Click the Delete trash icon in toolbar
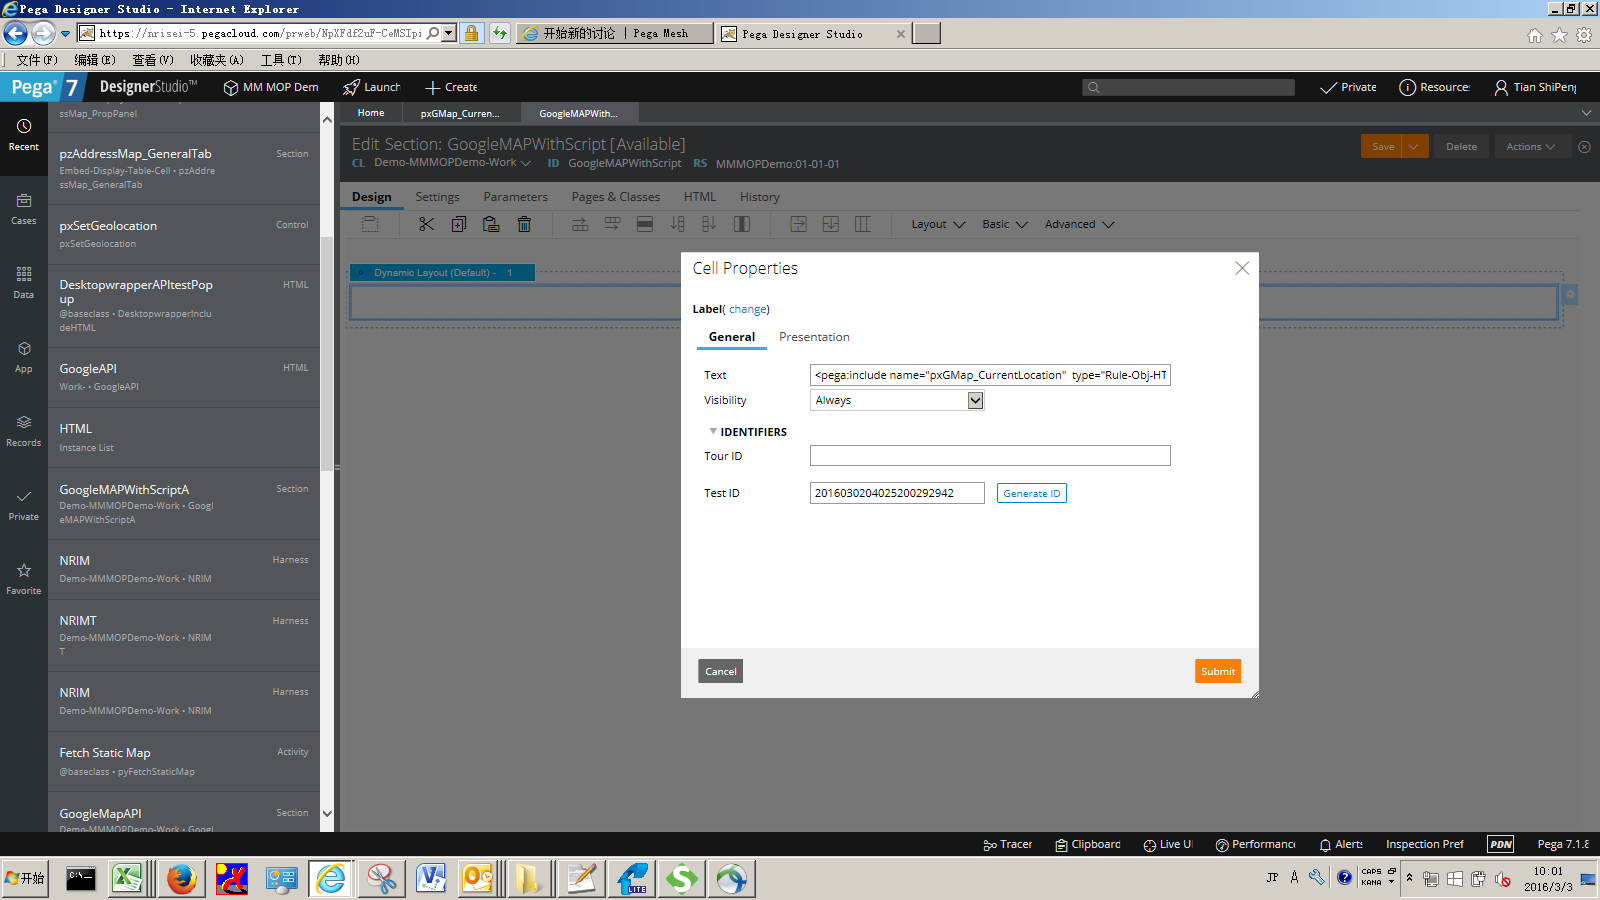 524,224
